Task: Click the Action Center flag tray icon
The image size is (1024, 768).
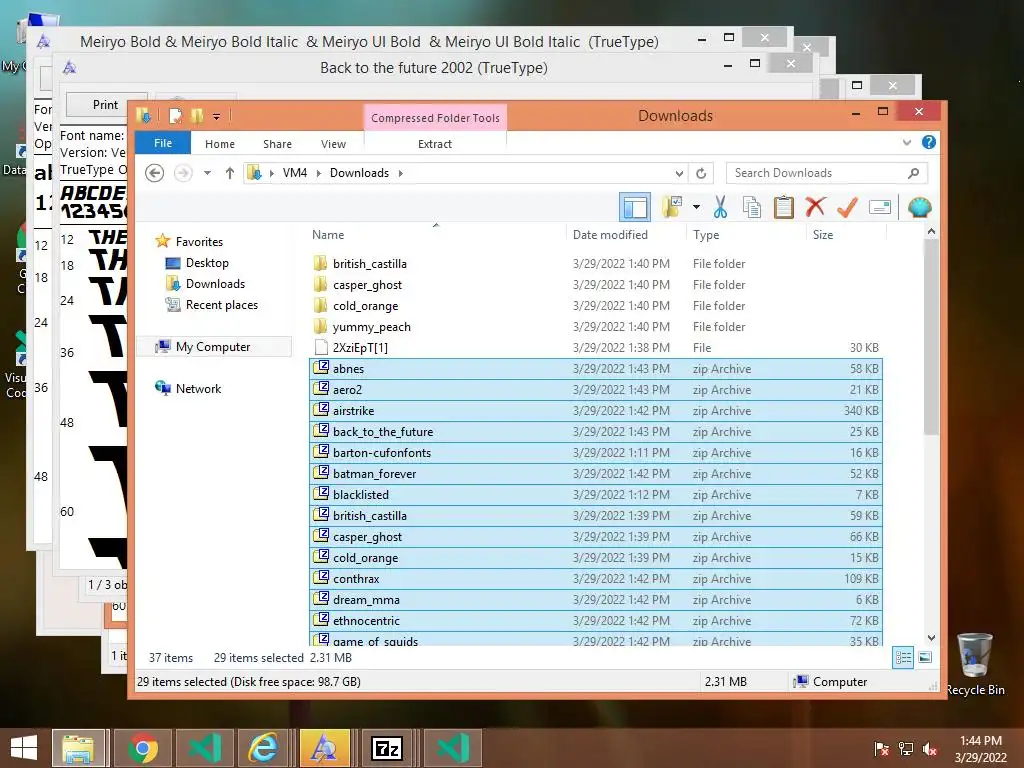Action: coord(881,749)
